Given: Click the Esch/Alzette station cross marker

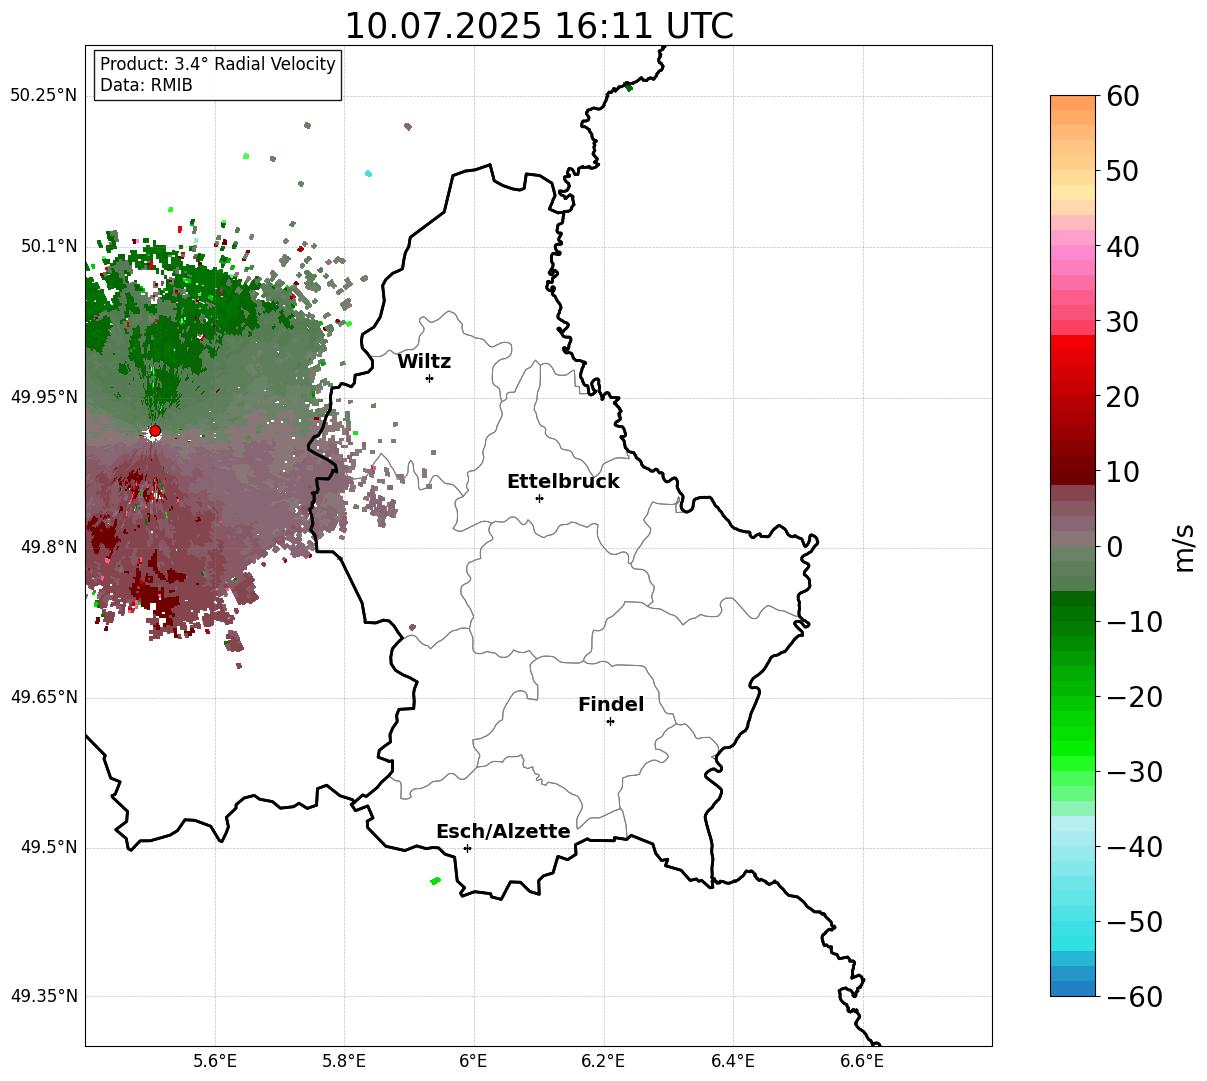Looking at the screenshot, I should pyautogui.click(x=467, y=848).
